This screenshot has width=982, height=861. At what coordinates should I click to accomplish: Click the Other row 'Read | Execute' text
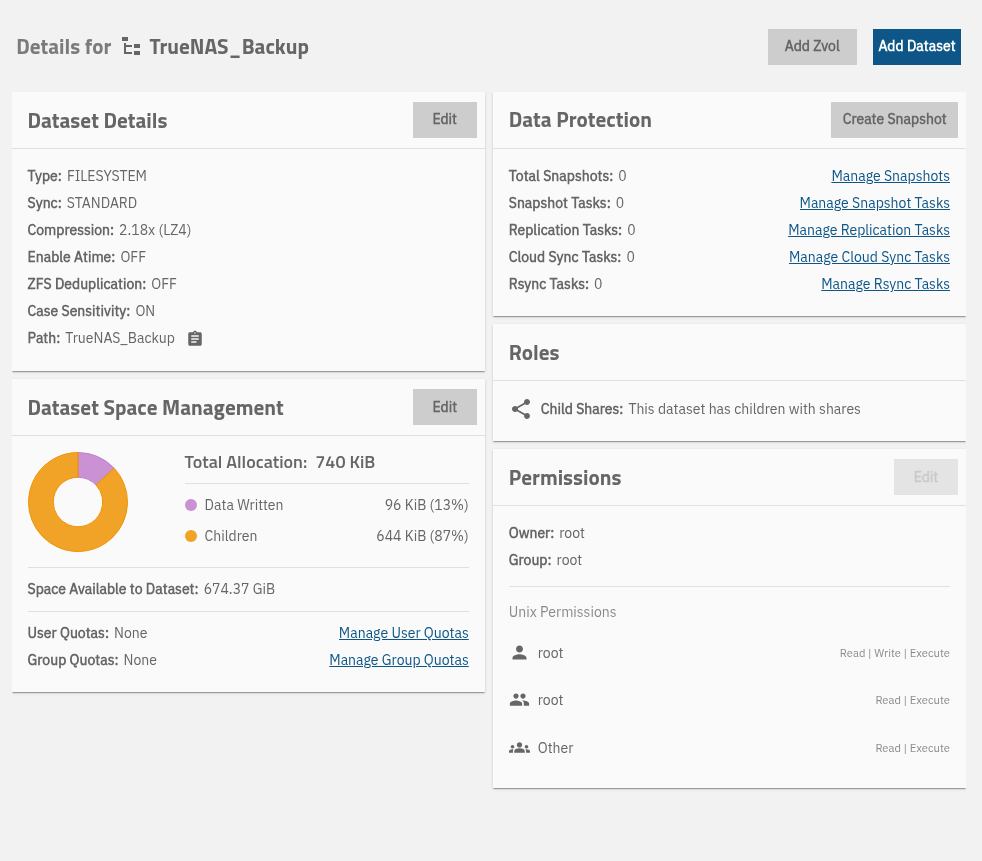pyautogui.click(x=912, y=748)
